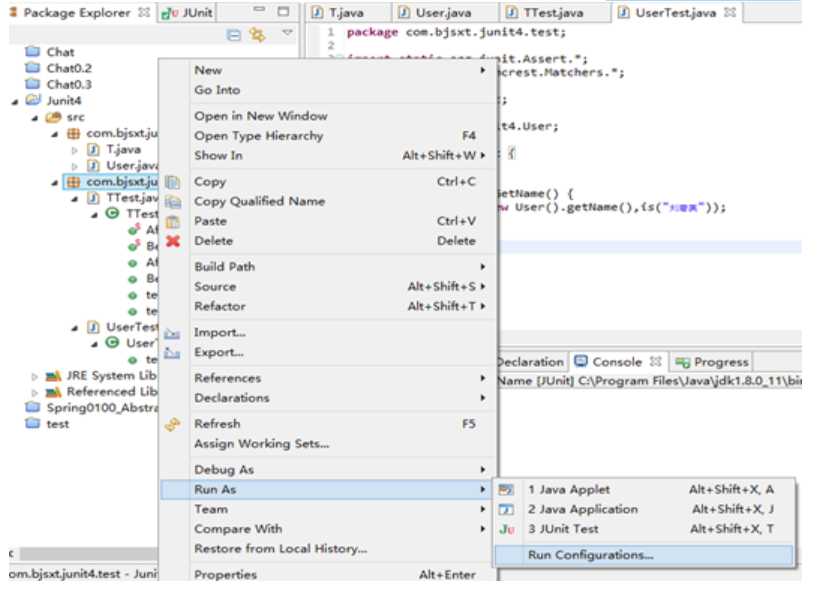Open the Compare With submenu

point(328,529)
